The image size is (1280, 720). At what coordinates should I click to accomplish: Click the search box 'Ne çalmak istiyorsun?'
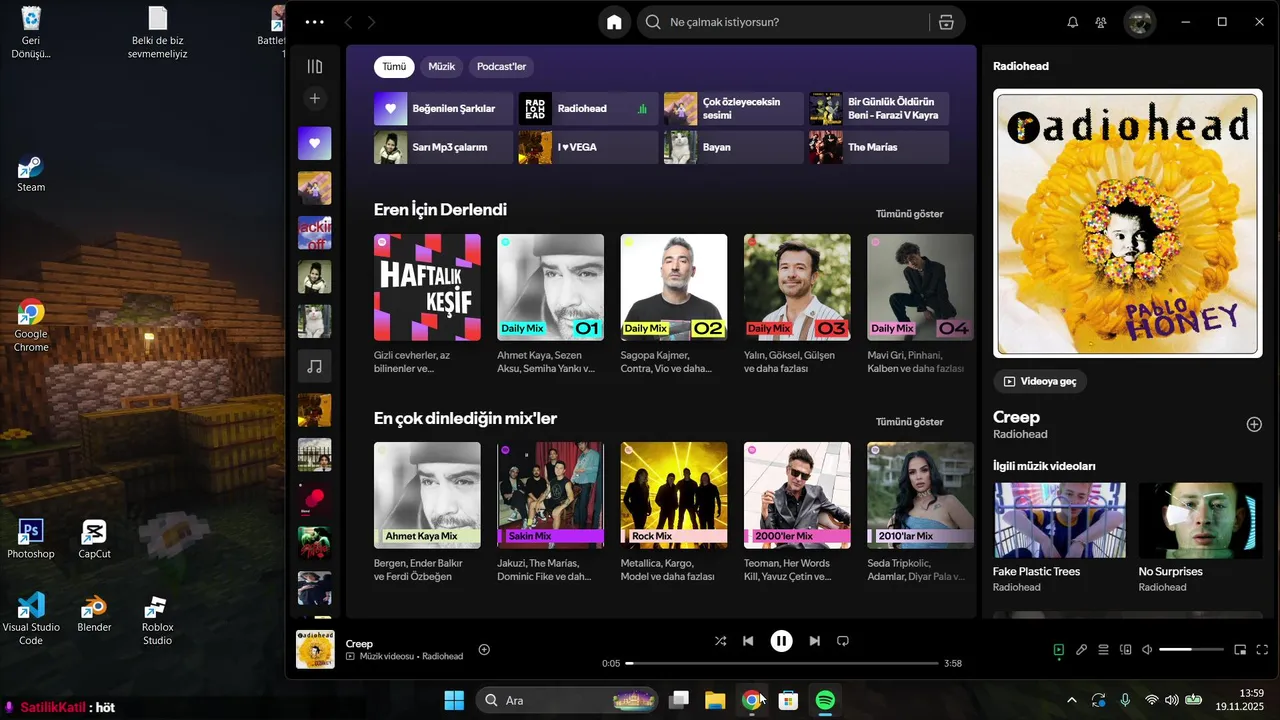(785, 22)
